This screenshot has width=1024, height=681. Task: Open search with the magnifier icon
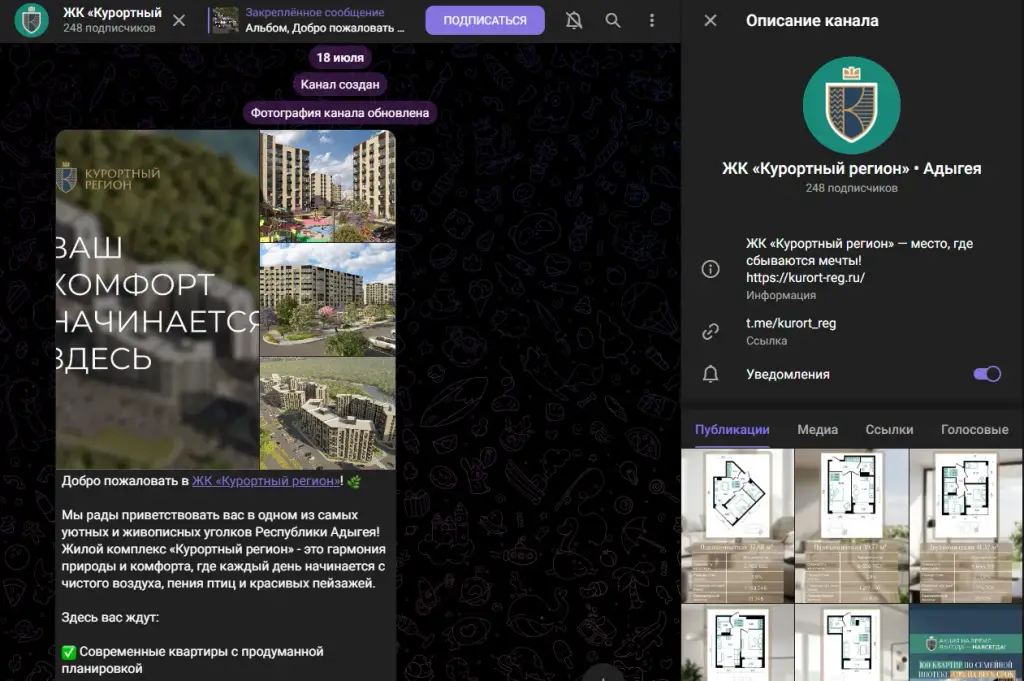613,20
